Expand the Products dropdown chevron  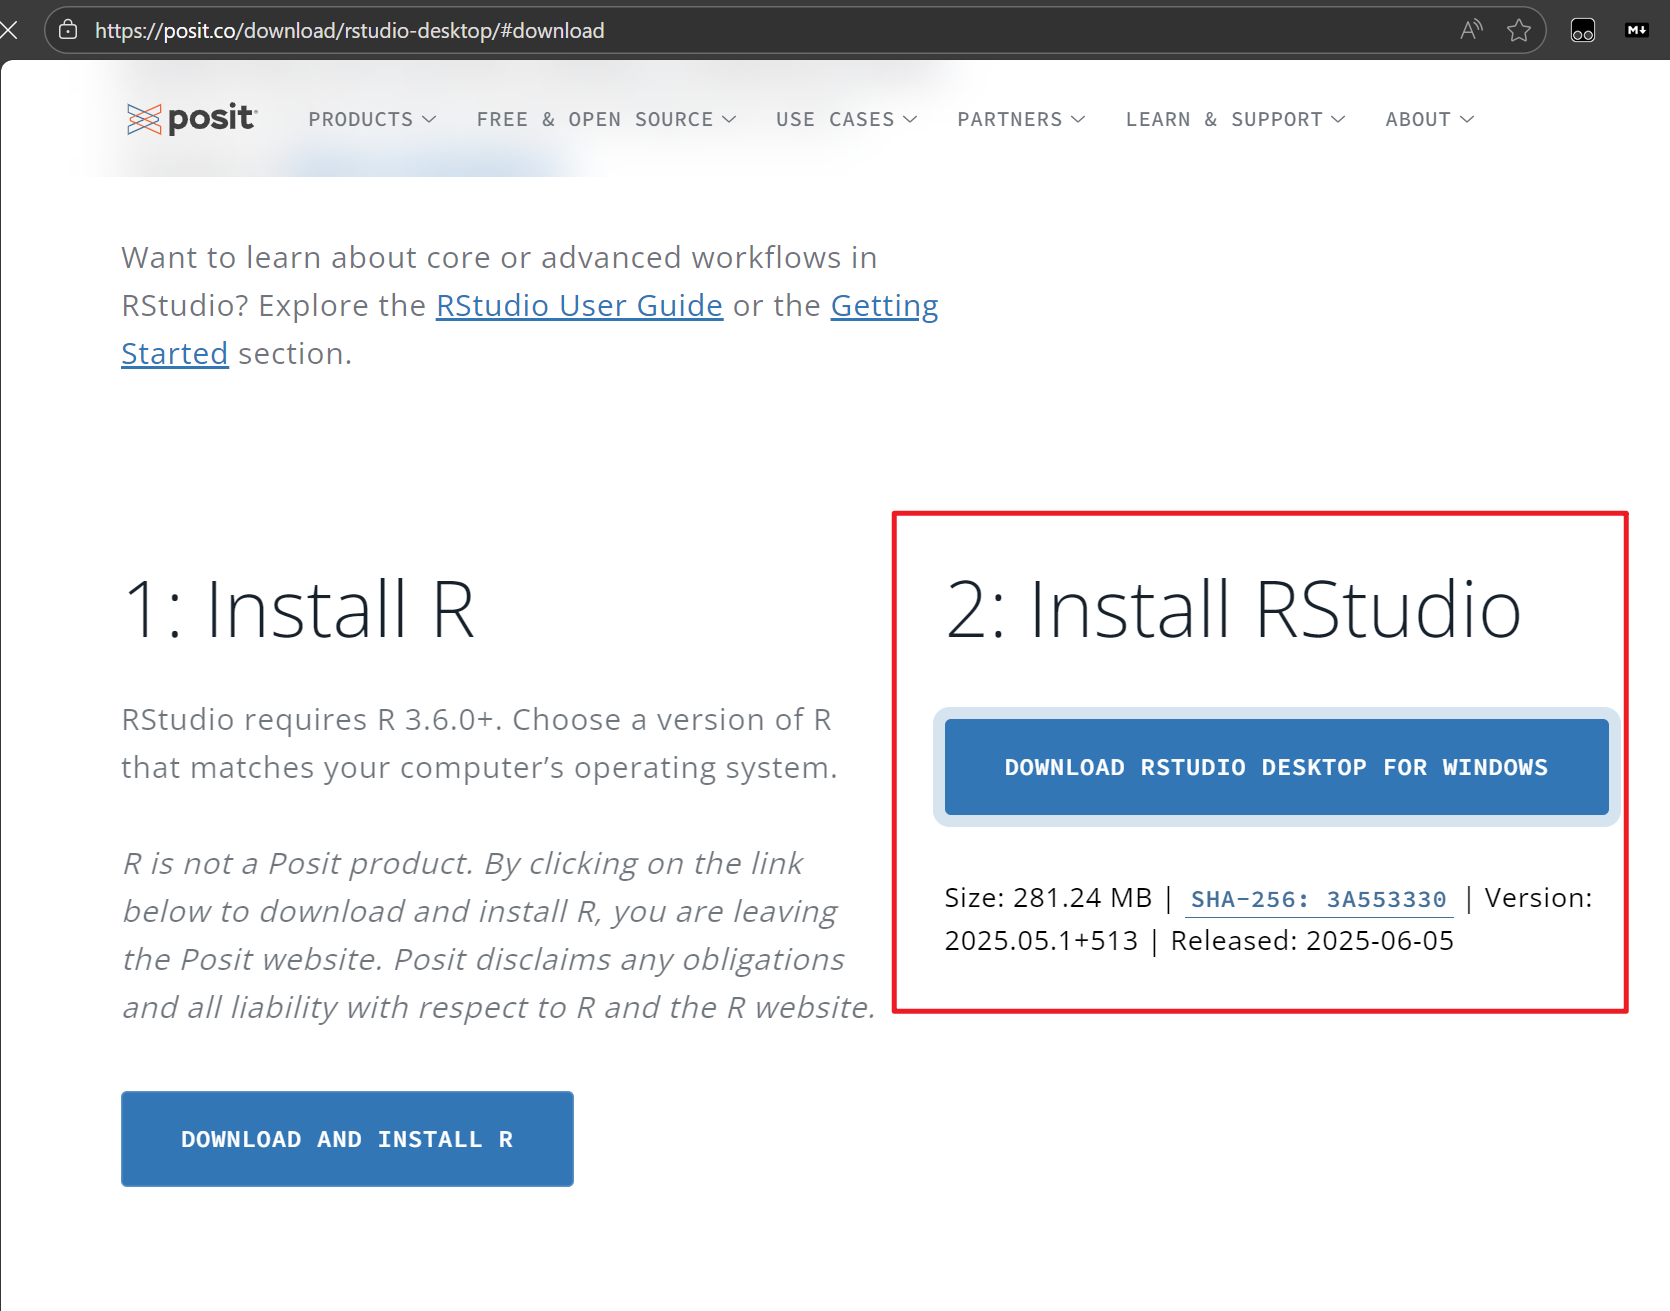tap(429, 119)
